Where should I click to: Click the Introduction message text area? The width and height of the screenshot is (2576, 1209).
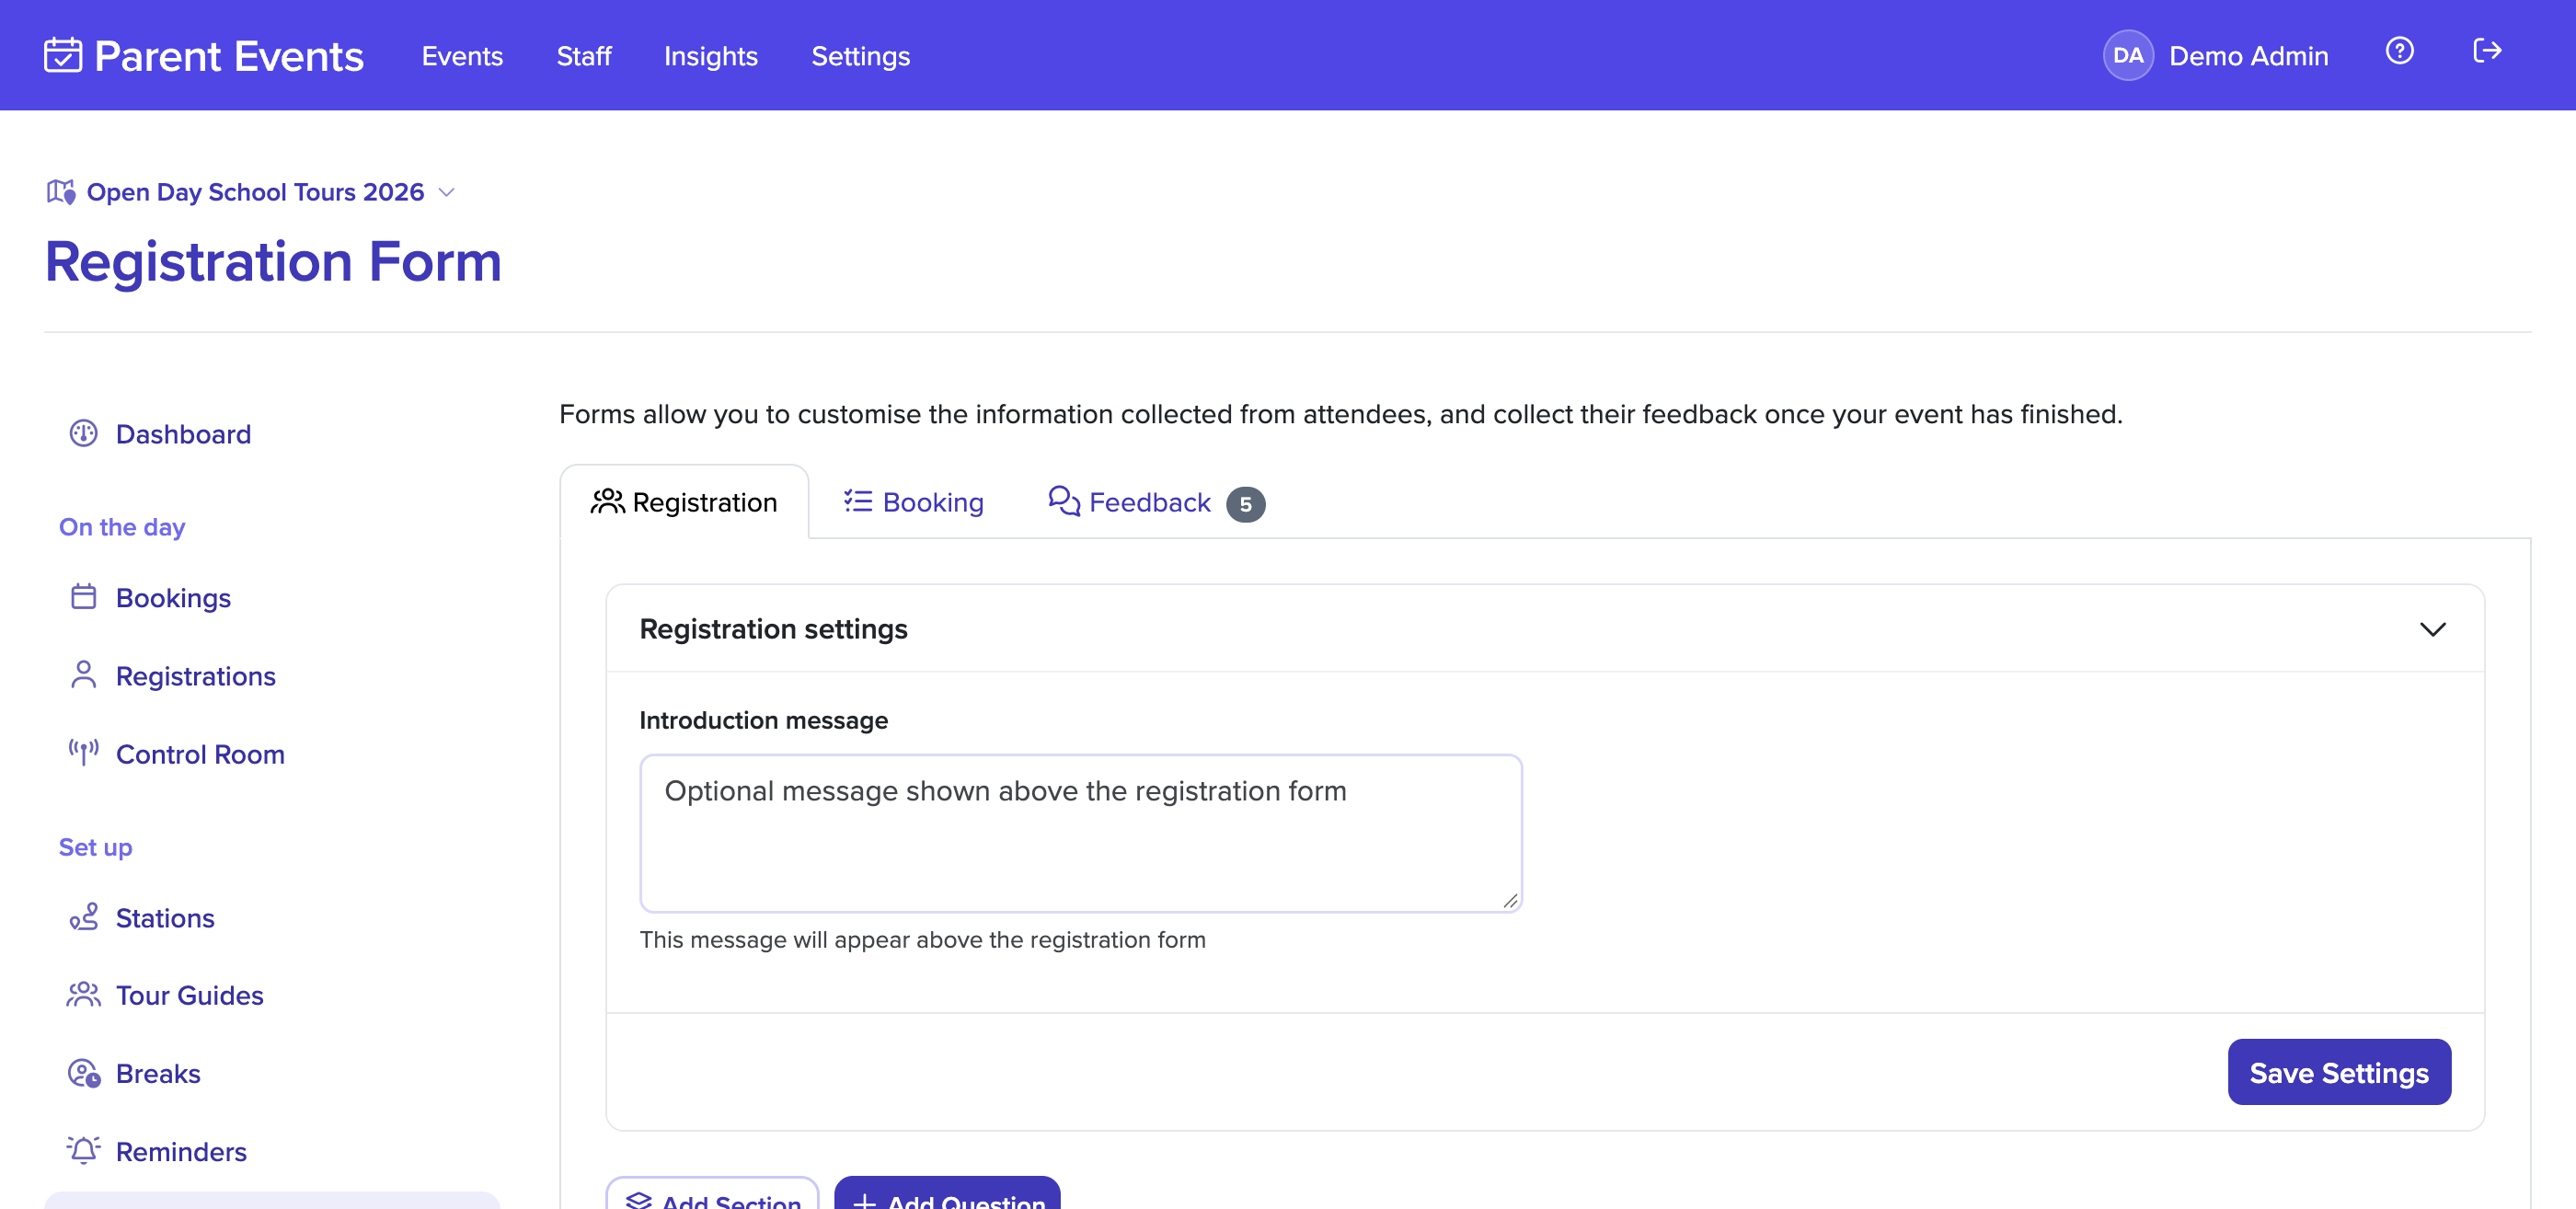click(1081, 833)
